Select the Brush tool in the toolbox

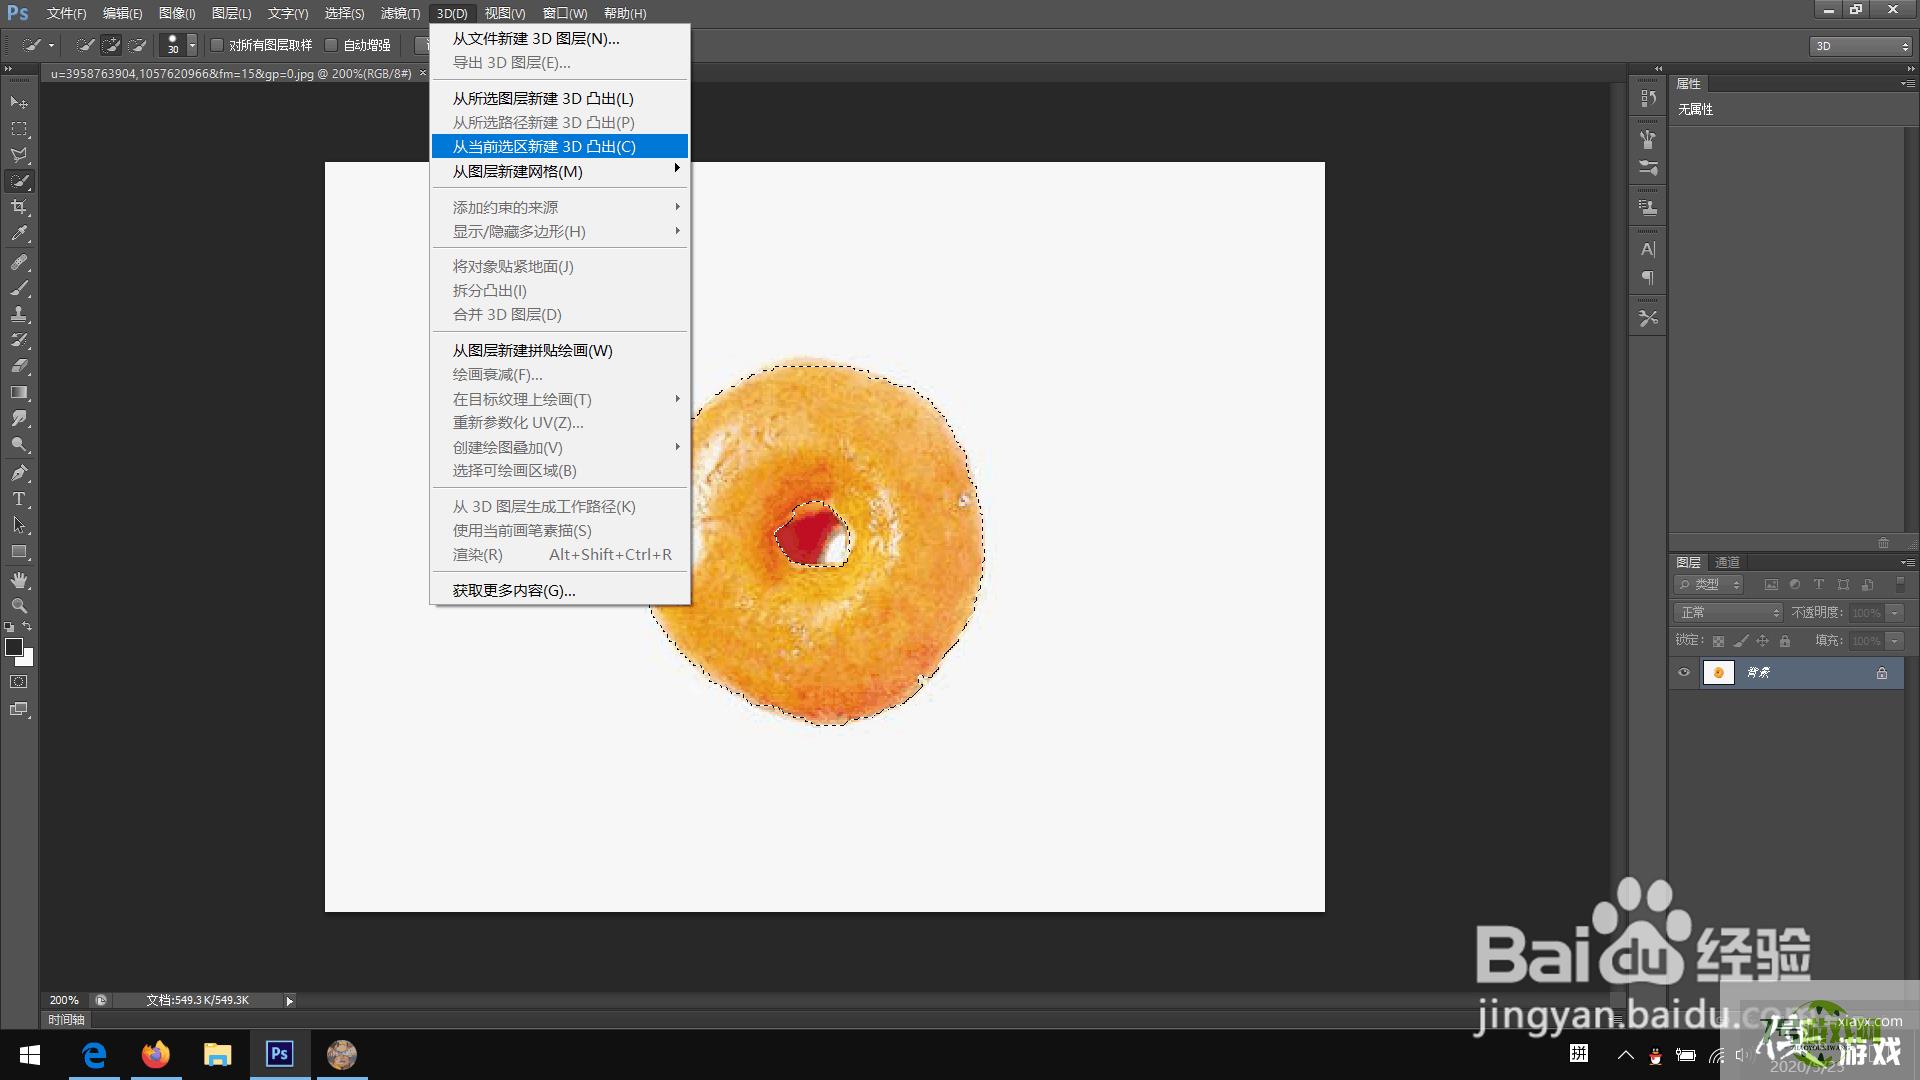coord(19,288)
